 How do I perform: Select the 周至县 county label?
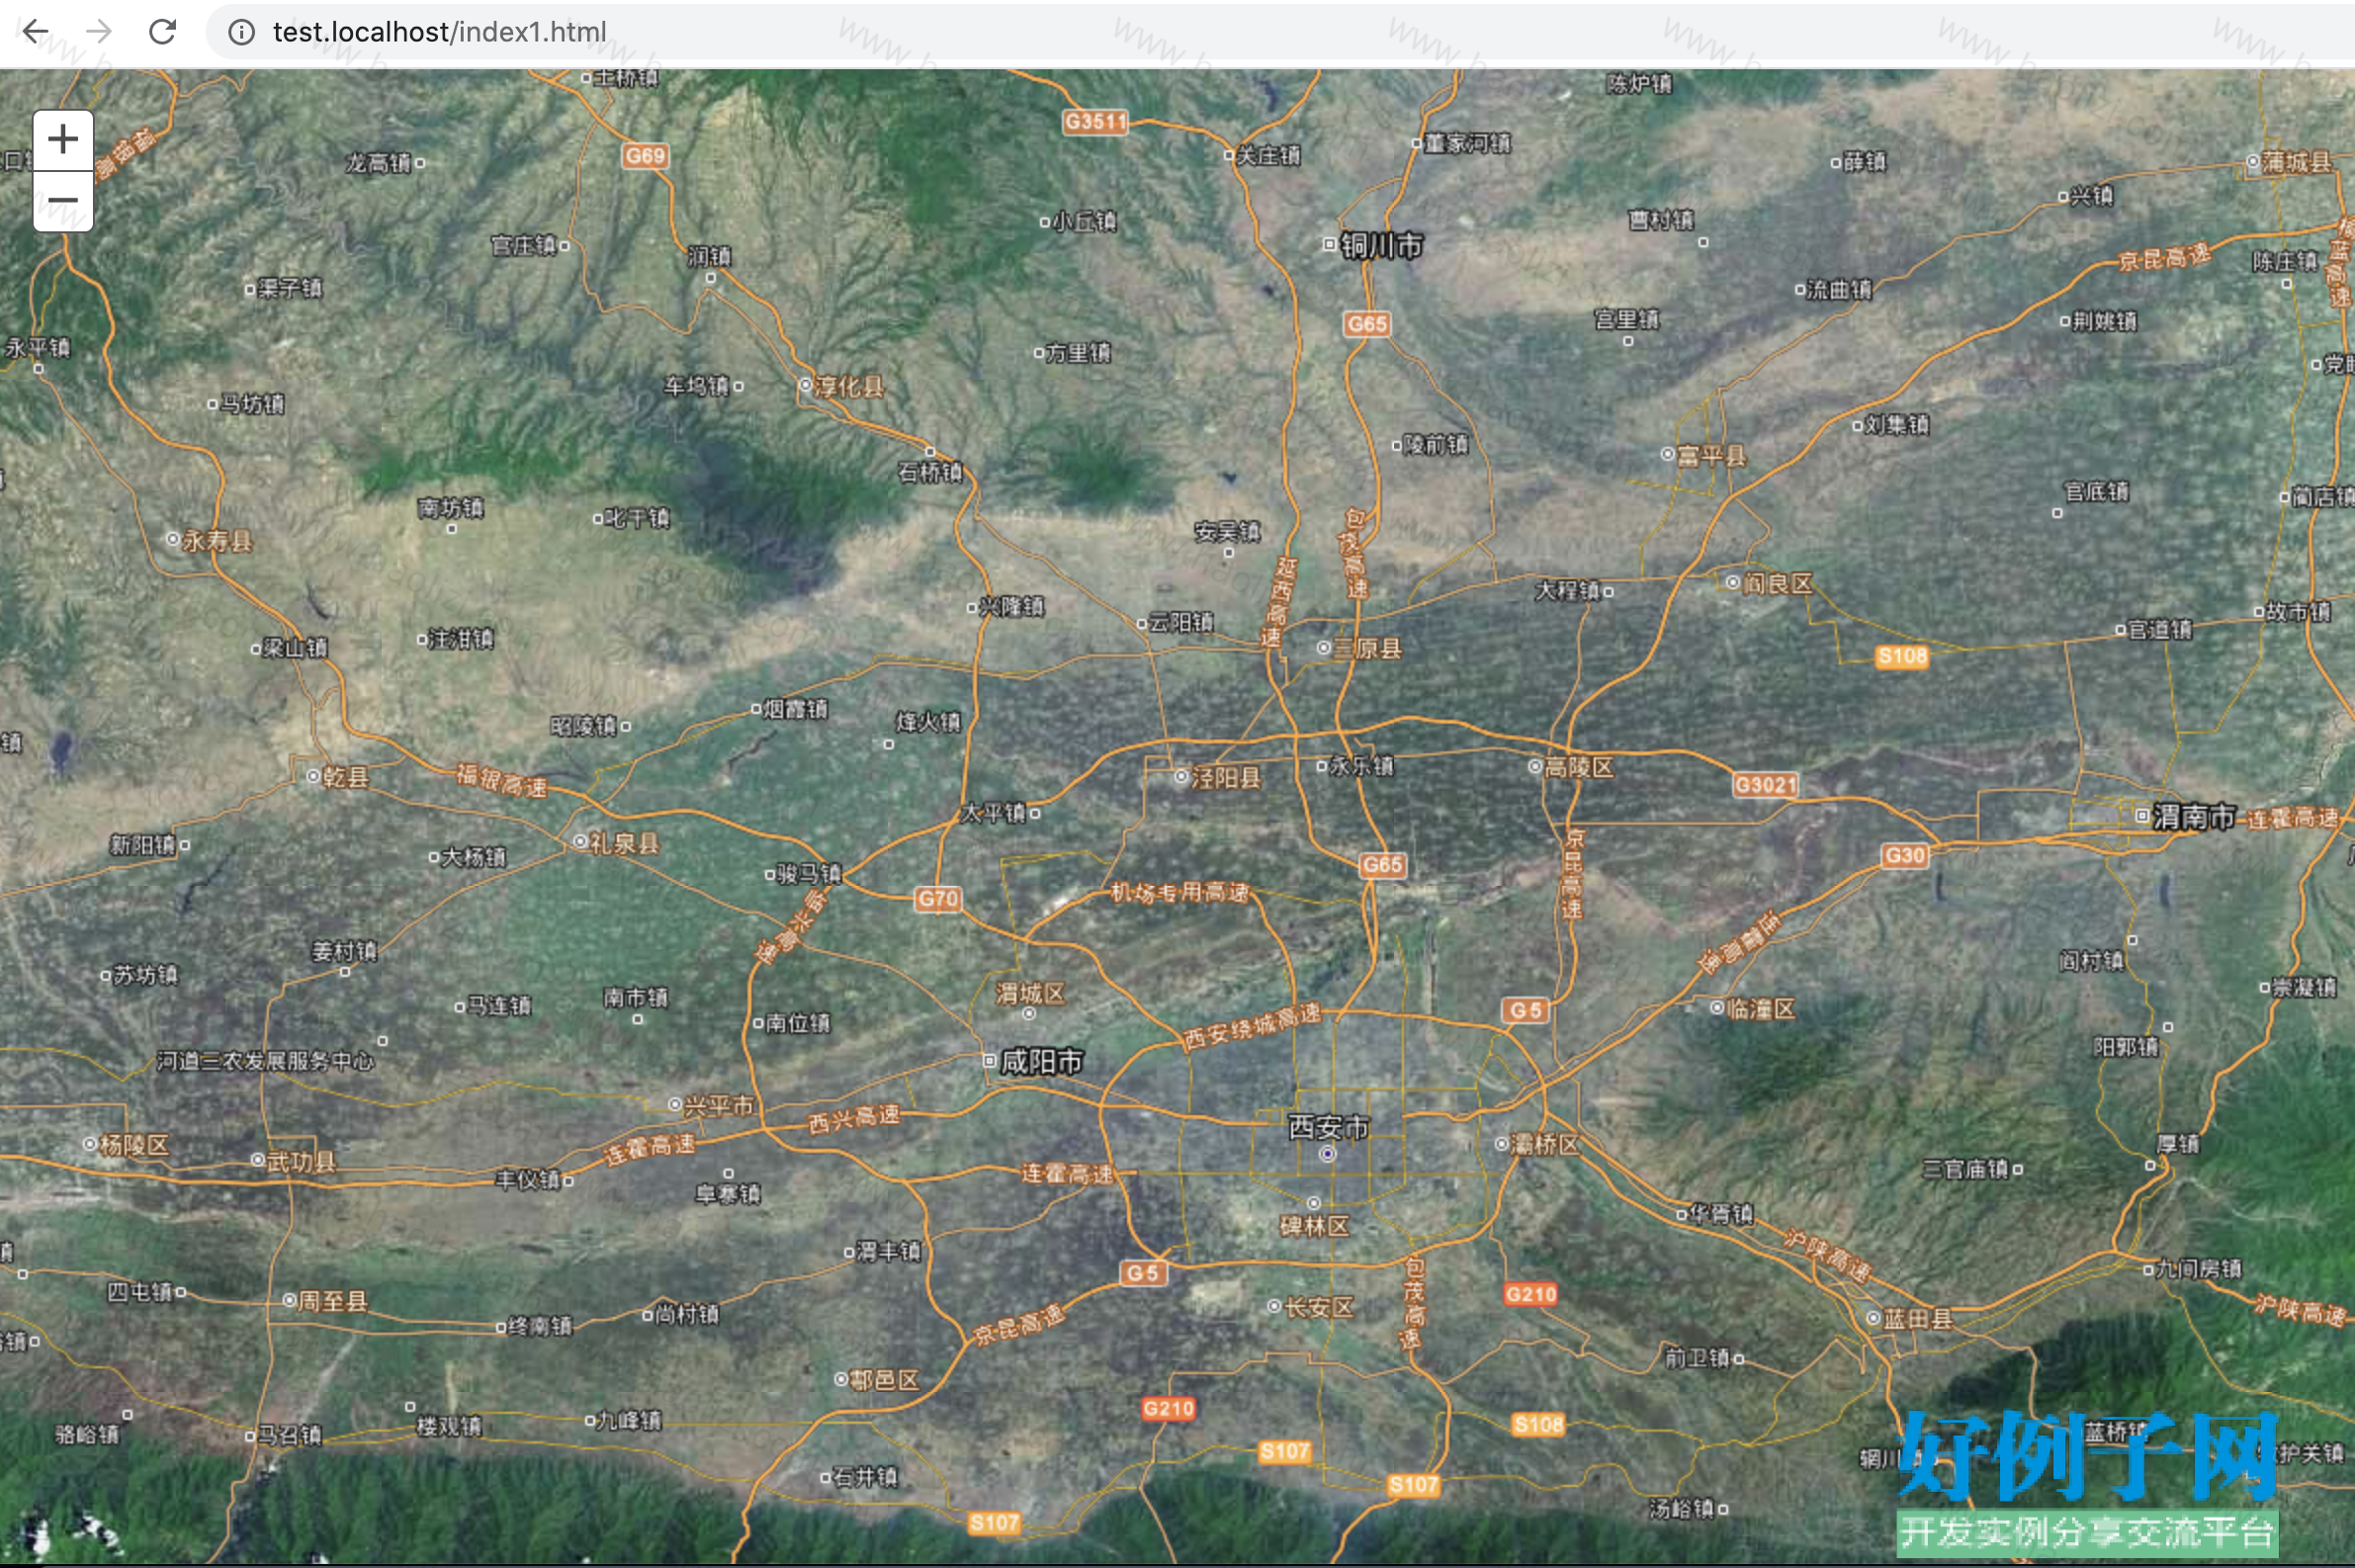[x=333, y=1301]
